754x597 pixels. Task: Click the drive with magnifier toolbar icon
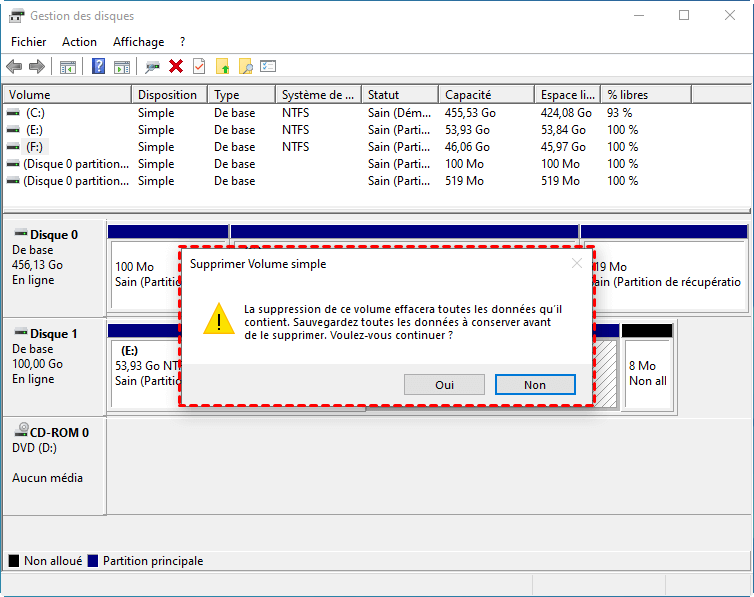click(x=152, y=67)
